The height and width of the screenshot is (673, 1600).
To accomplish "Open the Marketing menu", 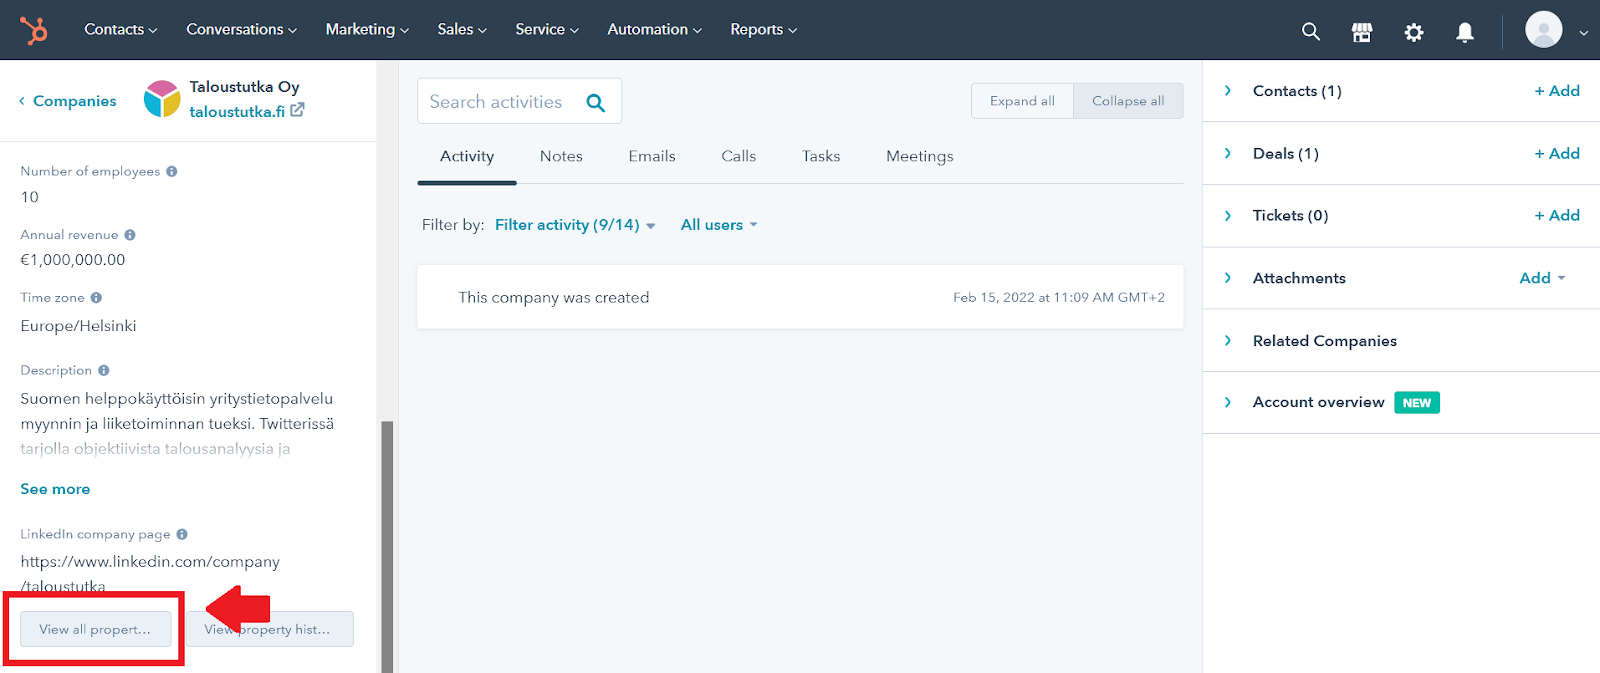I will pyautogui.click(x=367, y=30).
